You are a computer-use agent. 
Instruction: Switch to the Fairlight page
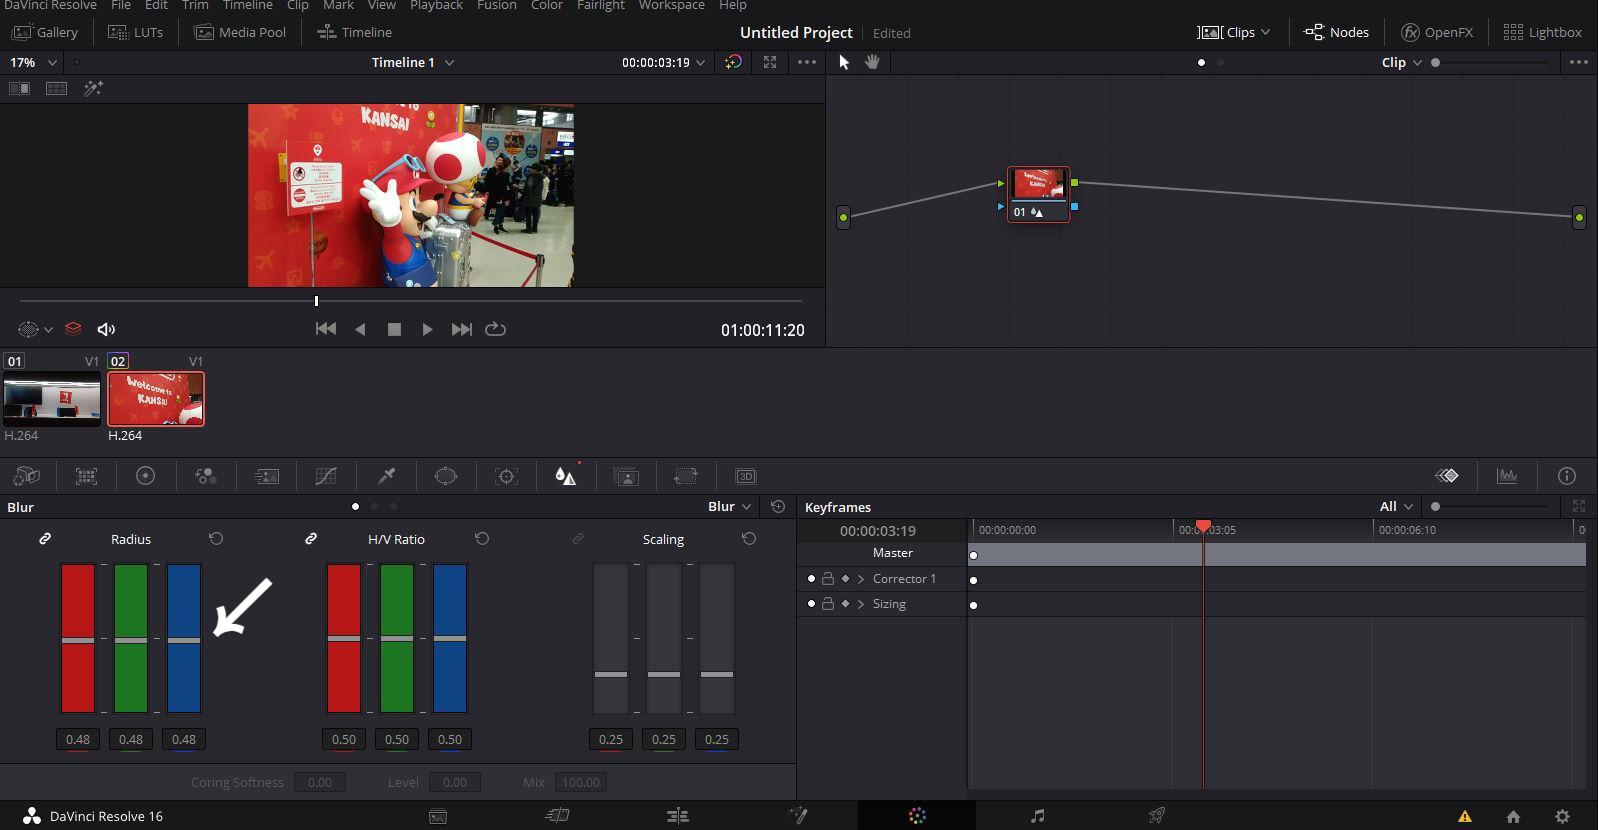1037,816
